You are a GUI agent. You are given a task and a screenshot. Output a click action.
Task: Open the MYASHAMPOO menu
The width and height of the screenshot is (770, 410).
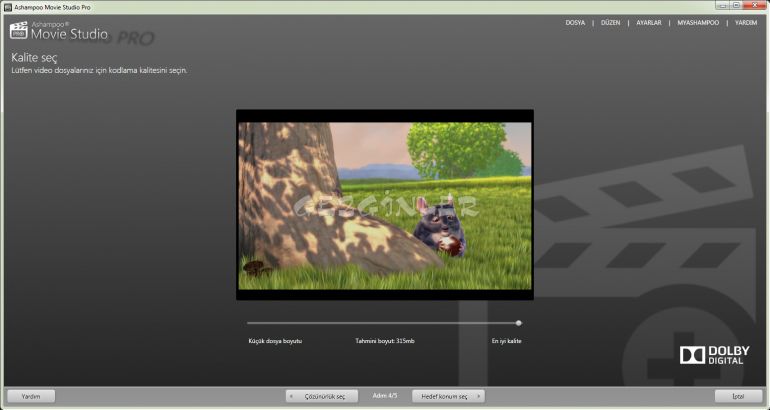pos(698,23)
